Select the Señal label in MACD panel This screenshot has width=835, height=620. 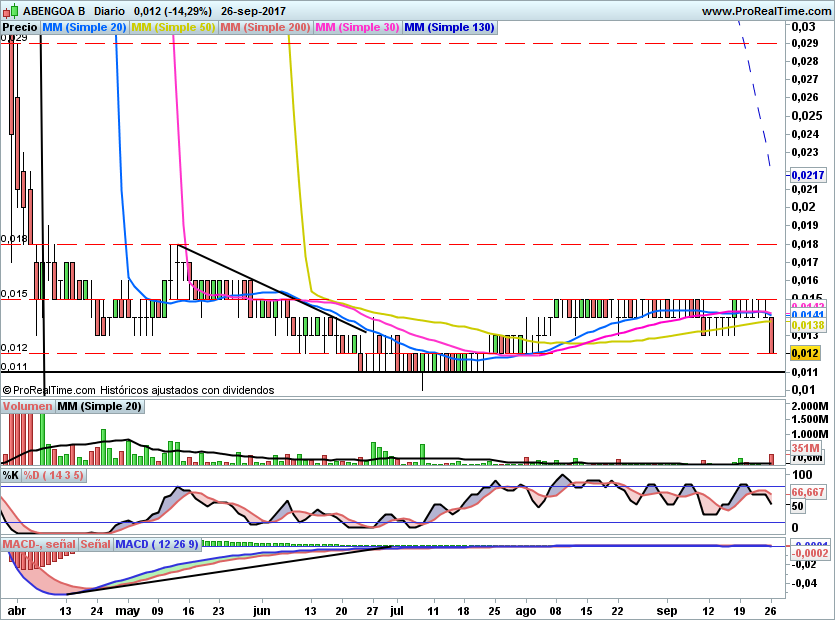point(95,544)
